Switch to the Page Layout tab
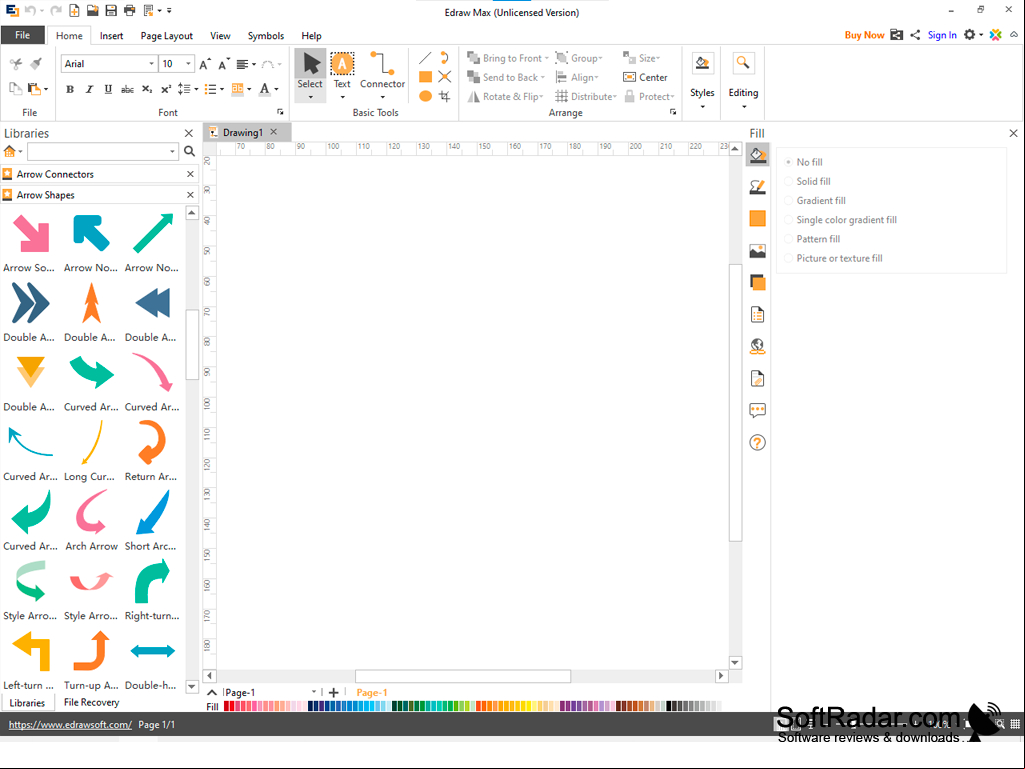The height and width of the screenshot is (769, 1025). tap(167, 36)
